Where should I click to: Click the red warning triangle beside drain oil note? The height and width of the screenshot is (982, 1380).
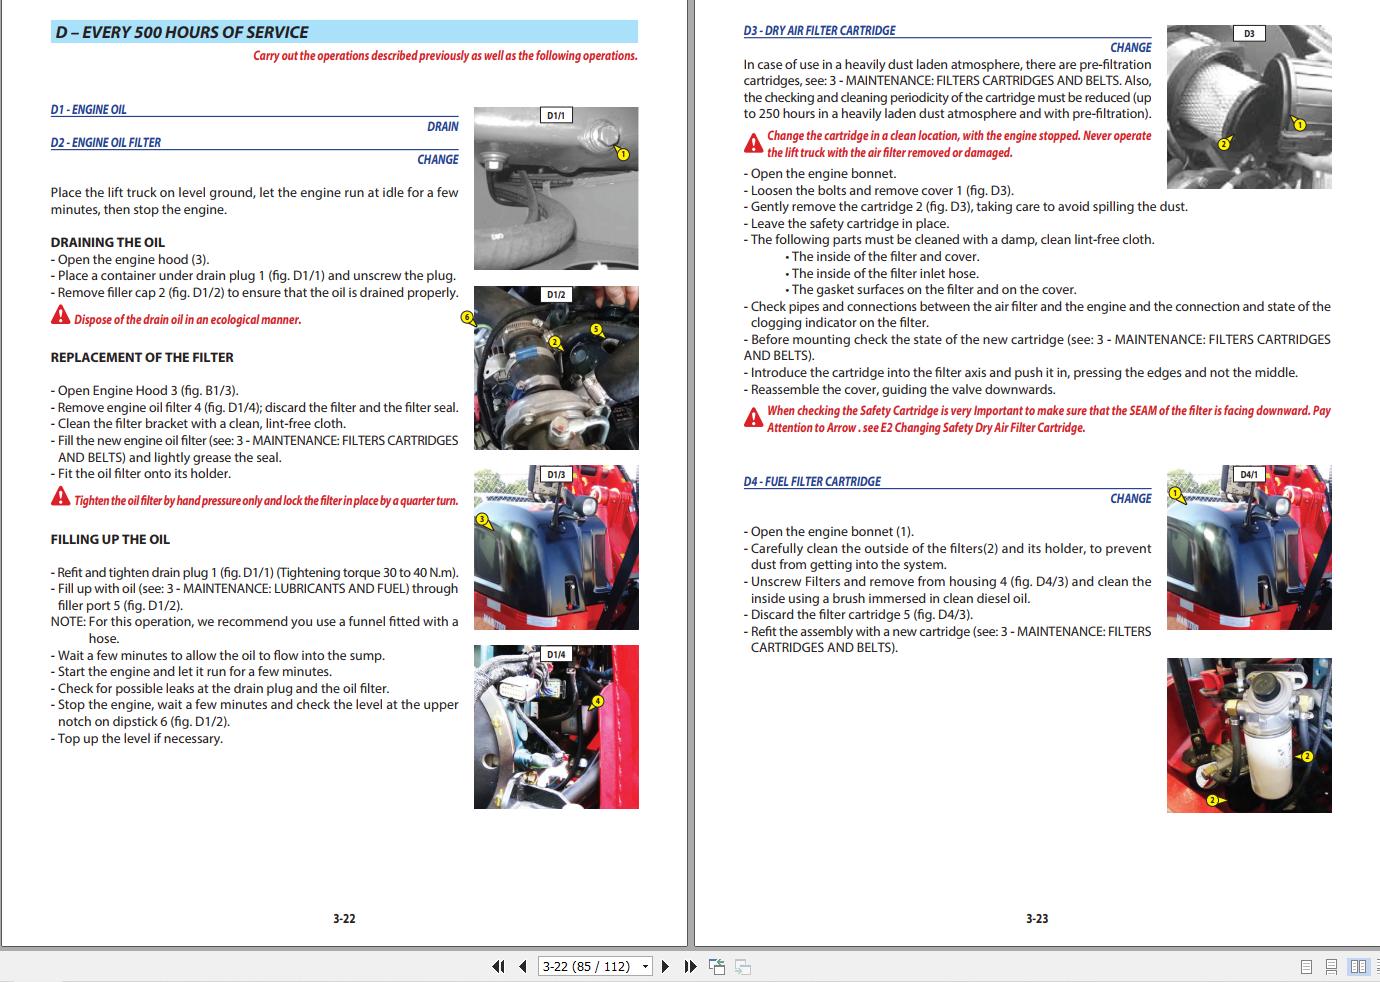click(x=58, y=315)
